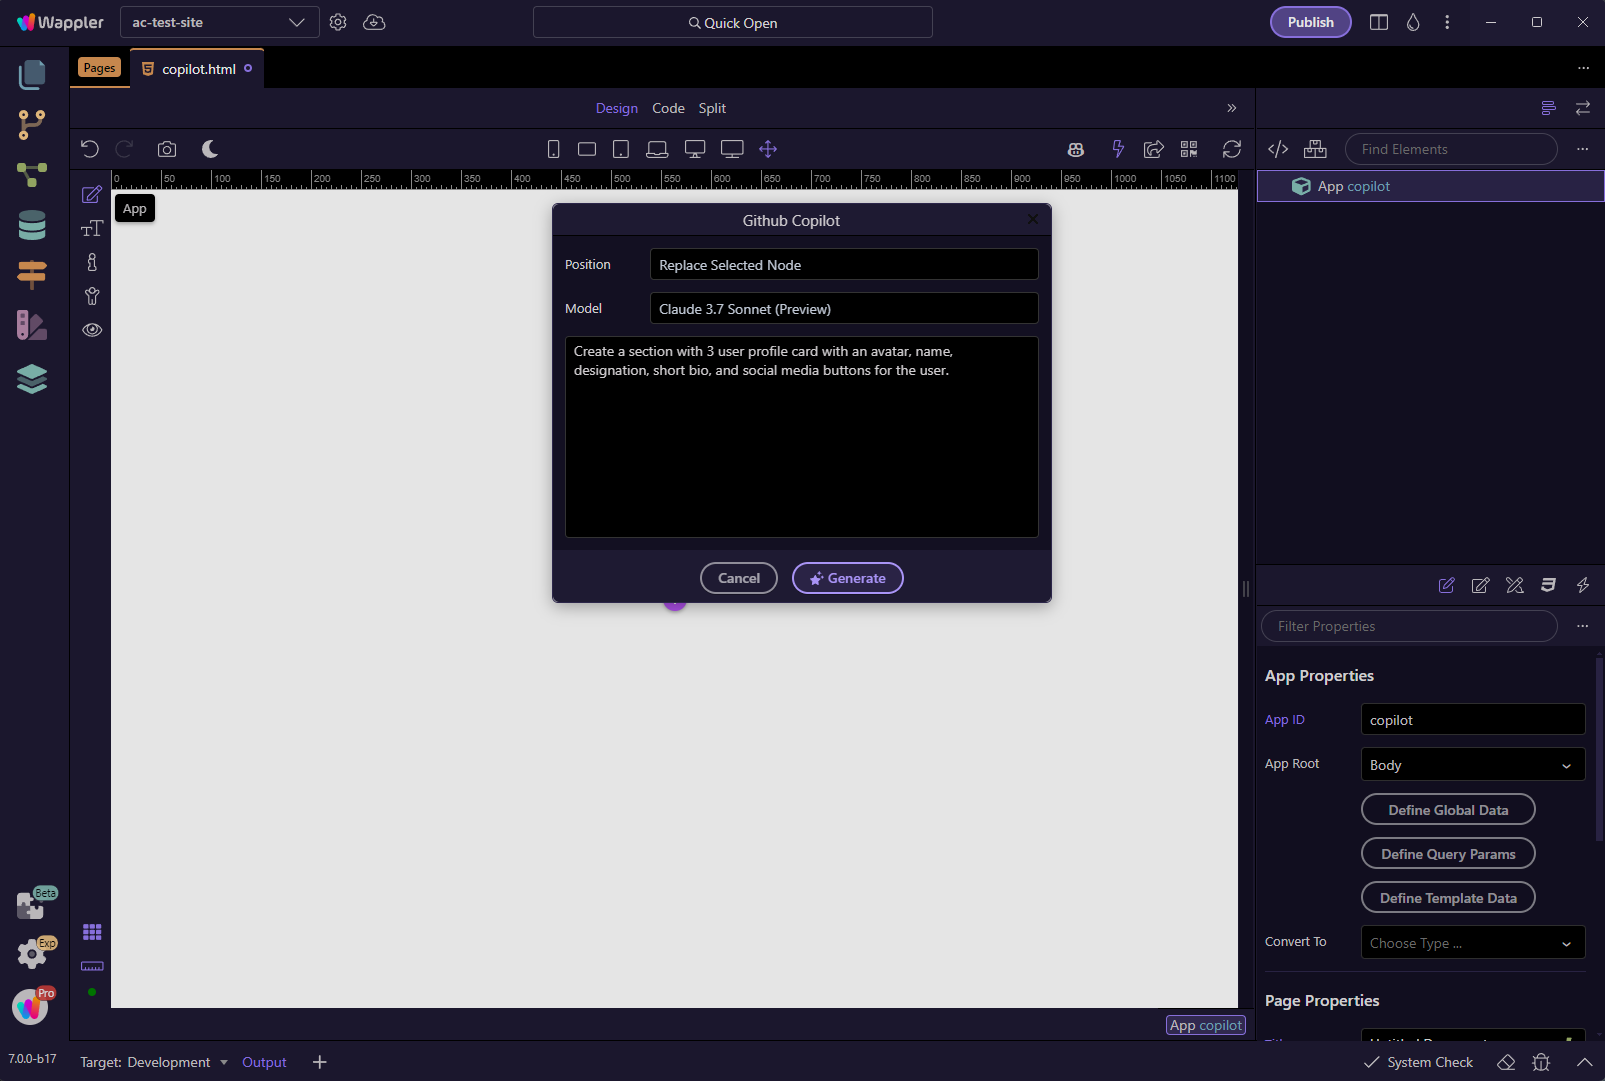Open the App Root Body dropdown
Viewport: 1605px width, 1081px height.
point(1473,765)
